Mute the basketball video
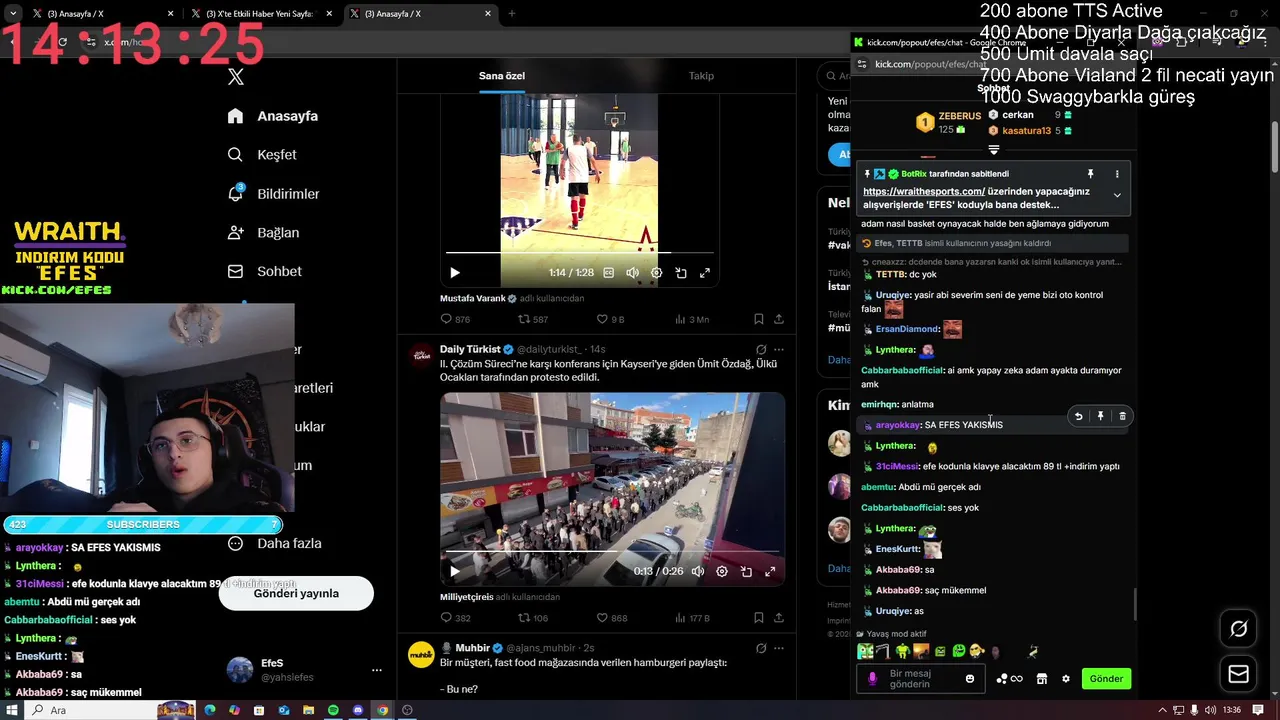 click(632, 273)
